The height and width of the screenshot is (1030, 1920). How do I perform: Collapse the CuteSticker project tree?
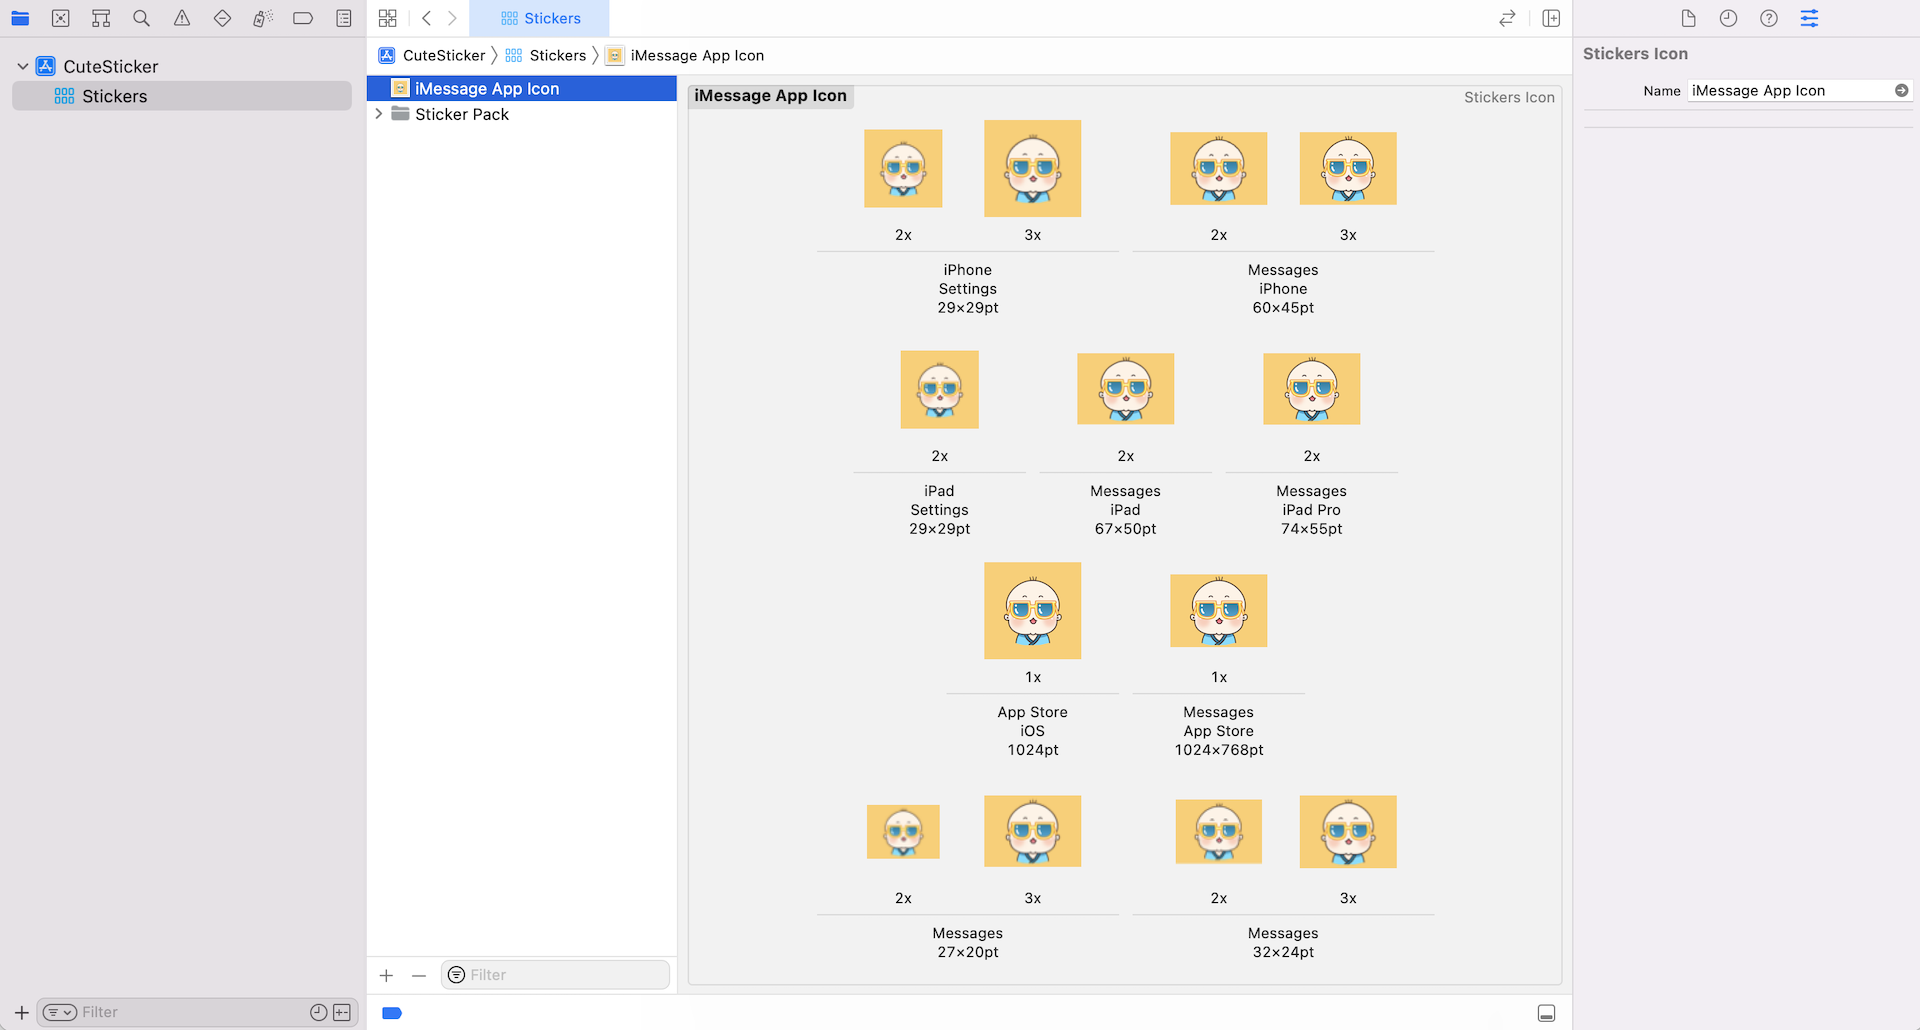click(x=22, y=66)
